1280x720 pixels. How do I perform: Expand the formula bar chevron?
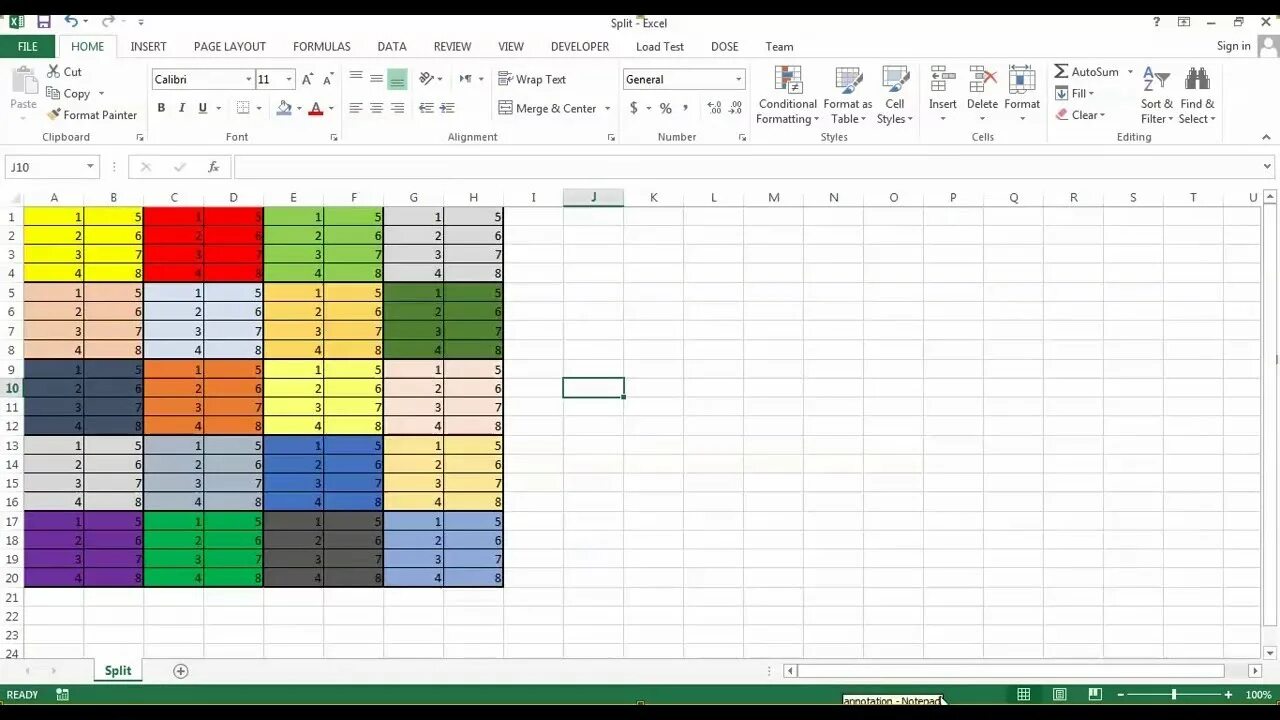[1268, 167]
